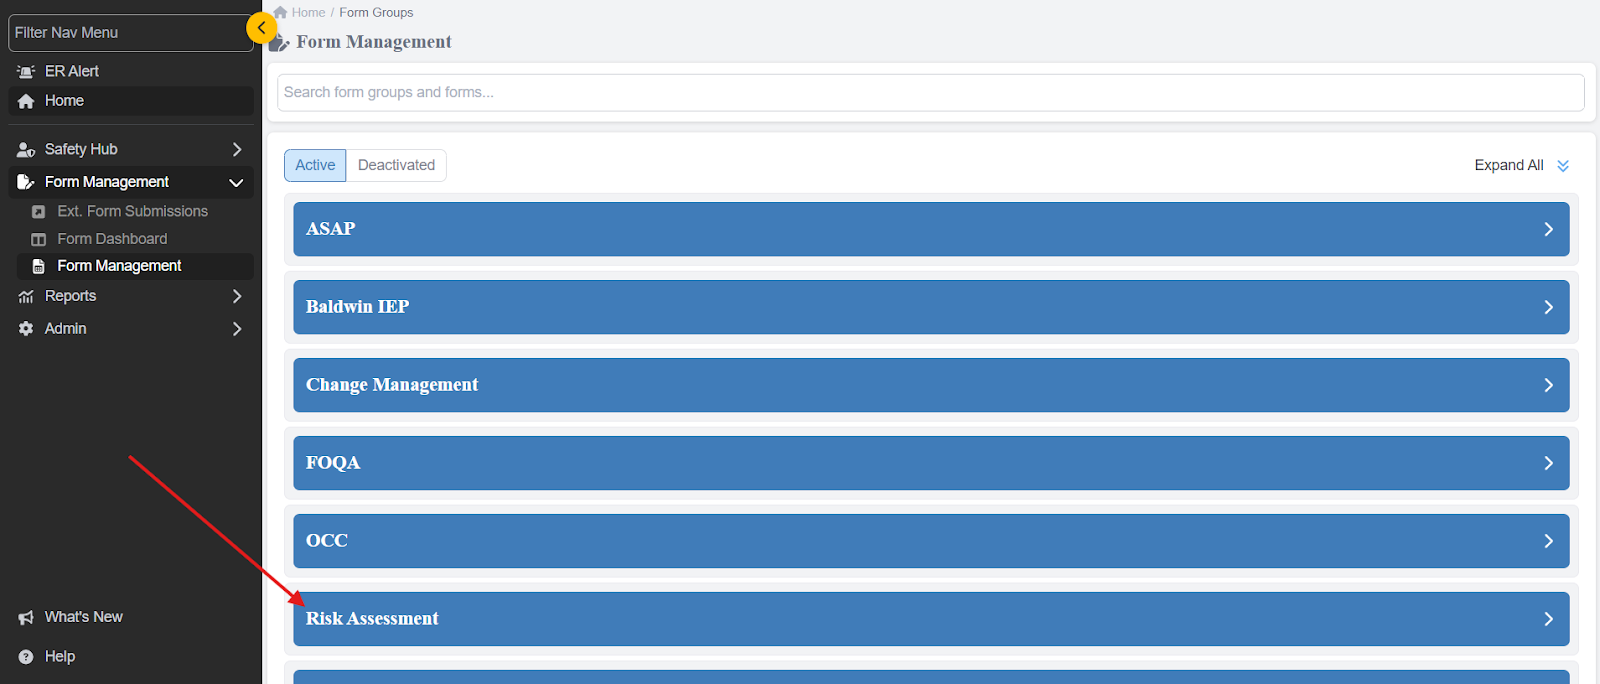
Task: Click the Reports chart icon
Action: click(x=26, y=297)
